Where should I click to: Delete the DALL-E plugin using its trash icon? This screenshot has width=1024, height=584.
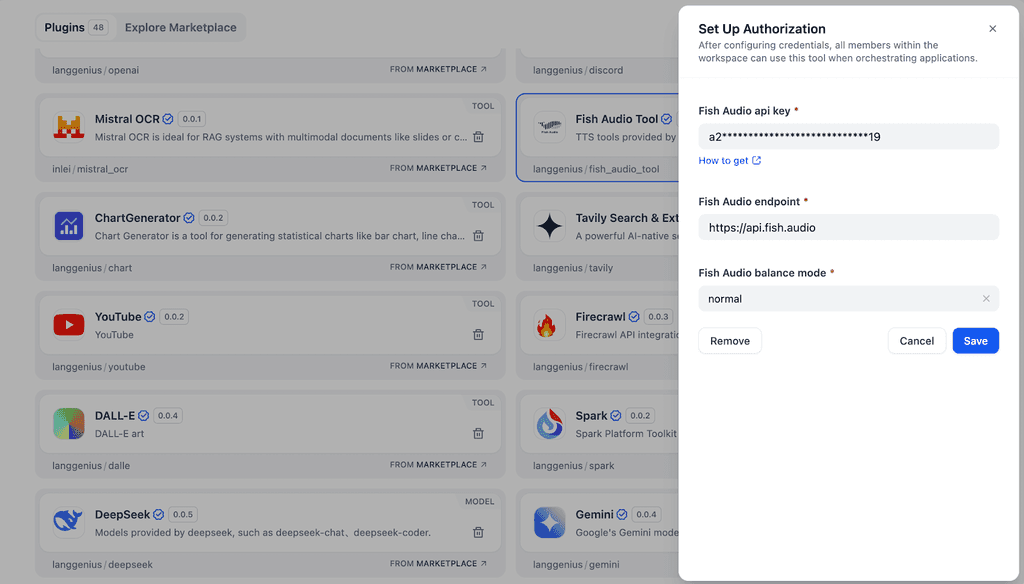(478, 433)
